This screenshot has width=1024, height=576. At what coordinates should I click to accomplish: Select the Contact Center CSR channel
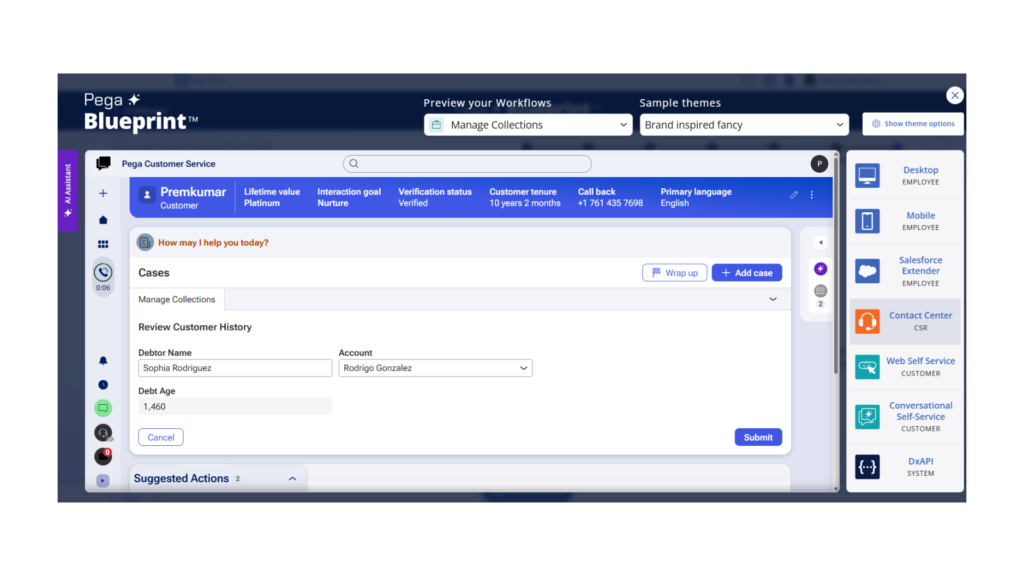tap(905, 321)
